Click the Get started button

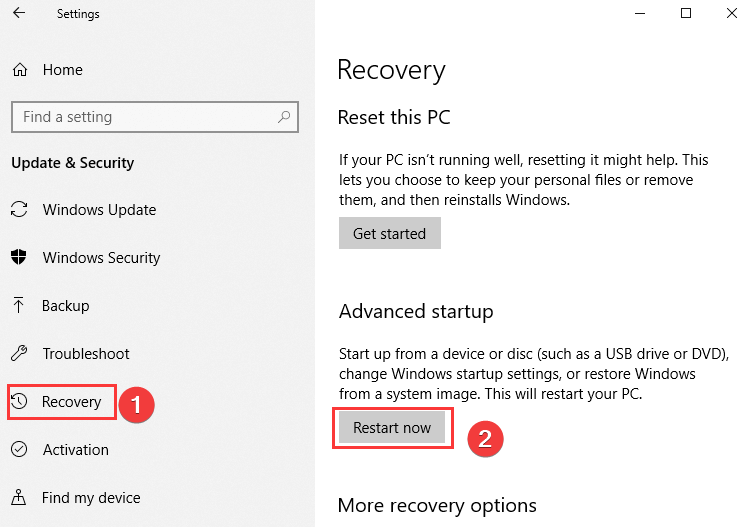[x=389, y=233]
